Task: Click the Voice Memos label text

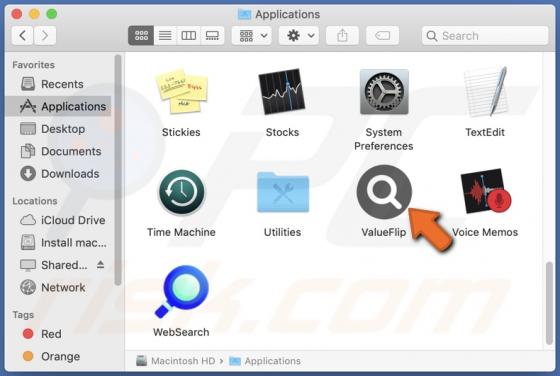Action: tap(485, 232)
